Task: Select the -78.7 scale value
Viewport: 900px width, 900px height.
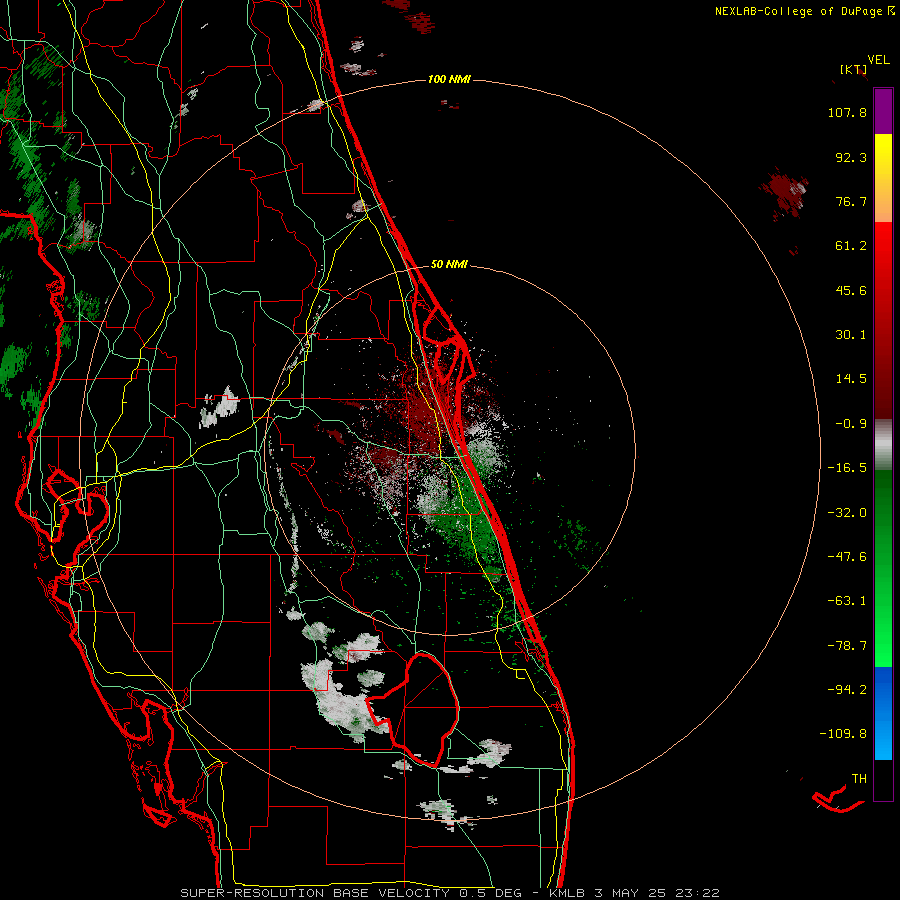Action: pyautogui.click(x=847, y=646)
